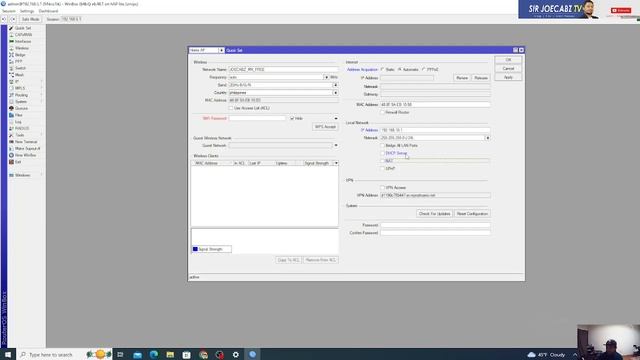Open the Wireless sidebar entry

[x=22, y=48]
